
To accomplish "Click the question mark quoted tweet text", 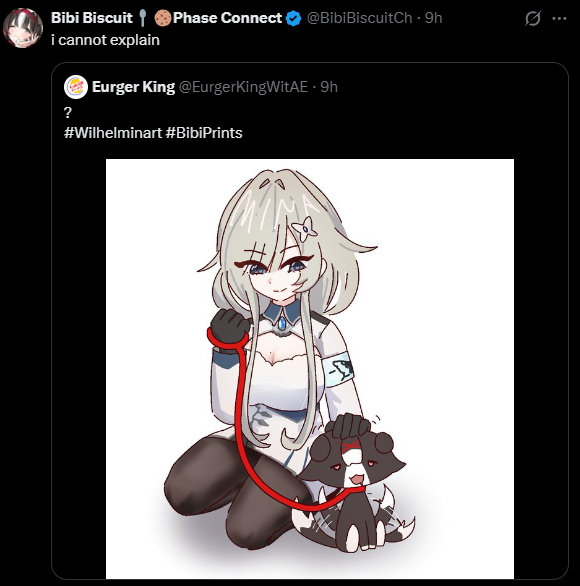I will pyautogui.click(x=68, y=112).
